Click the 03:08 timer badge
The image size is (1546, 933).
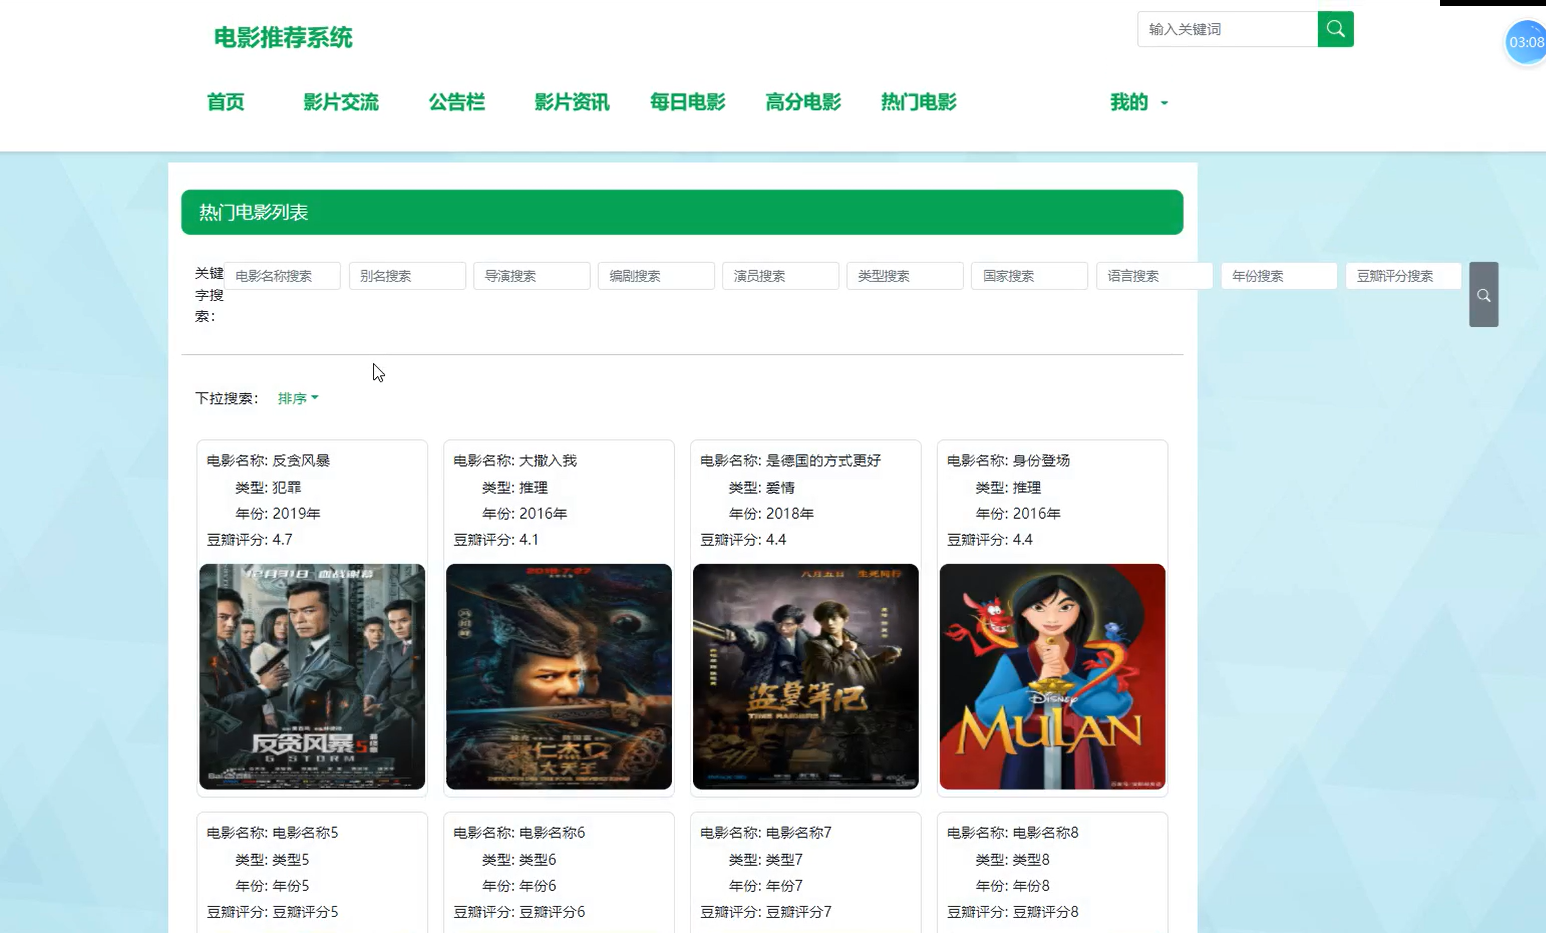pyautogui.click(x=1526, y=42)
